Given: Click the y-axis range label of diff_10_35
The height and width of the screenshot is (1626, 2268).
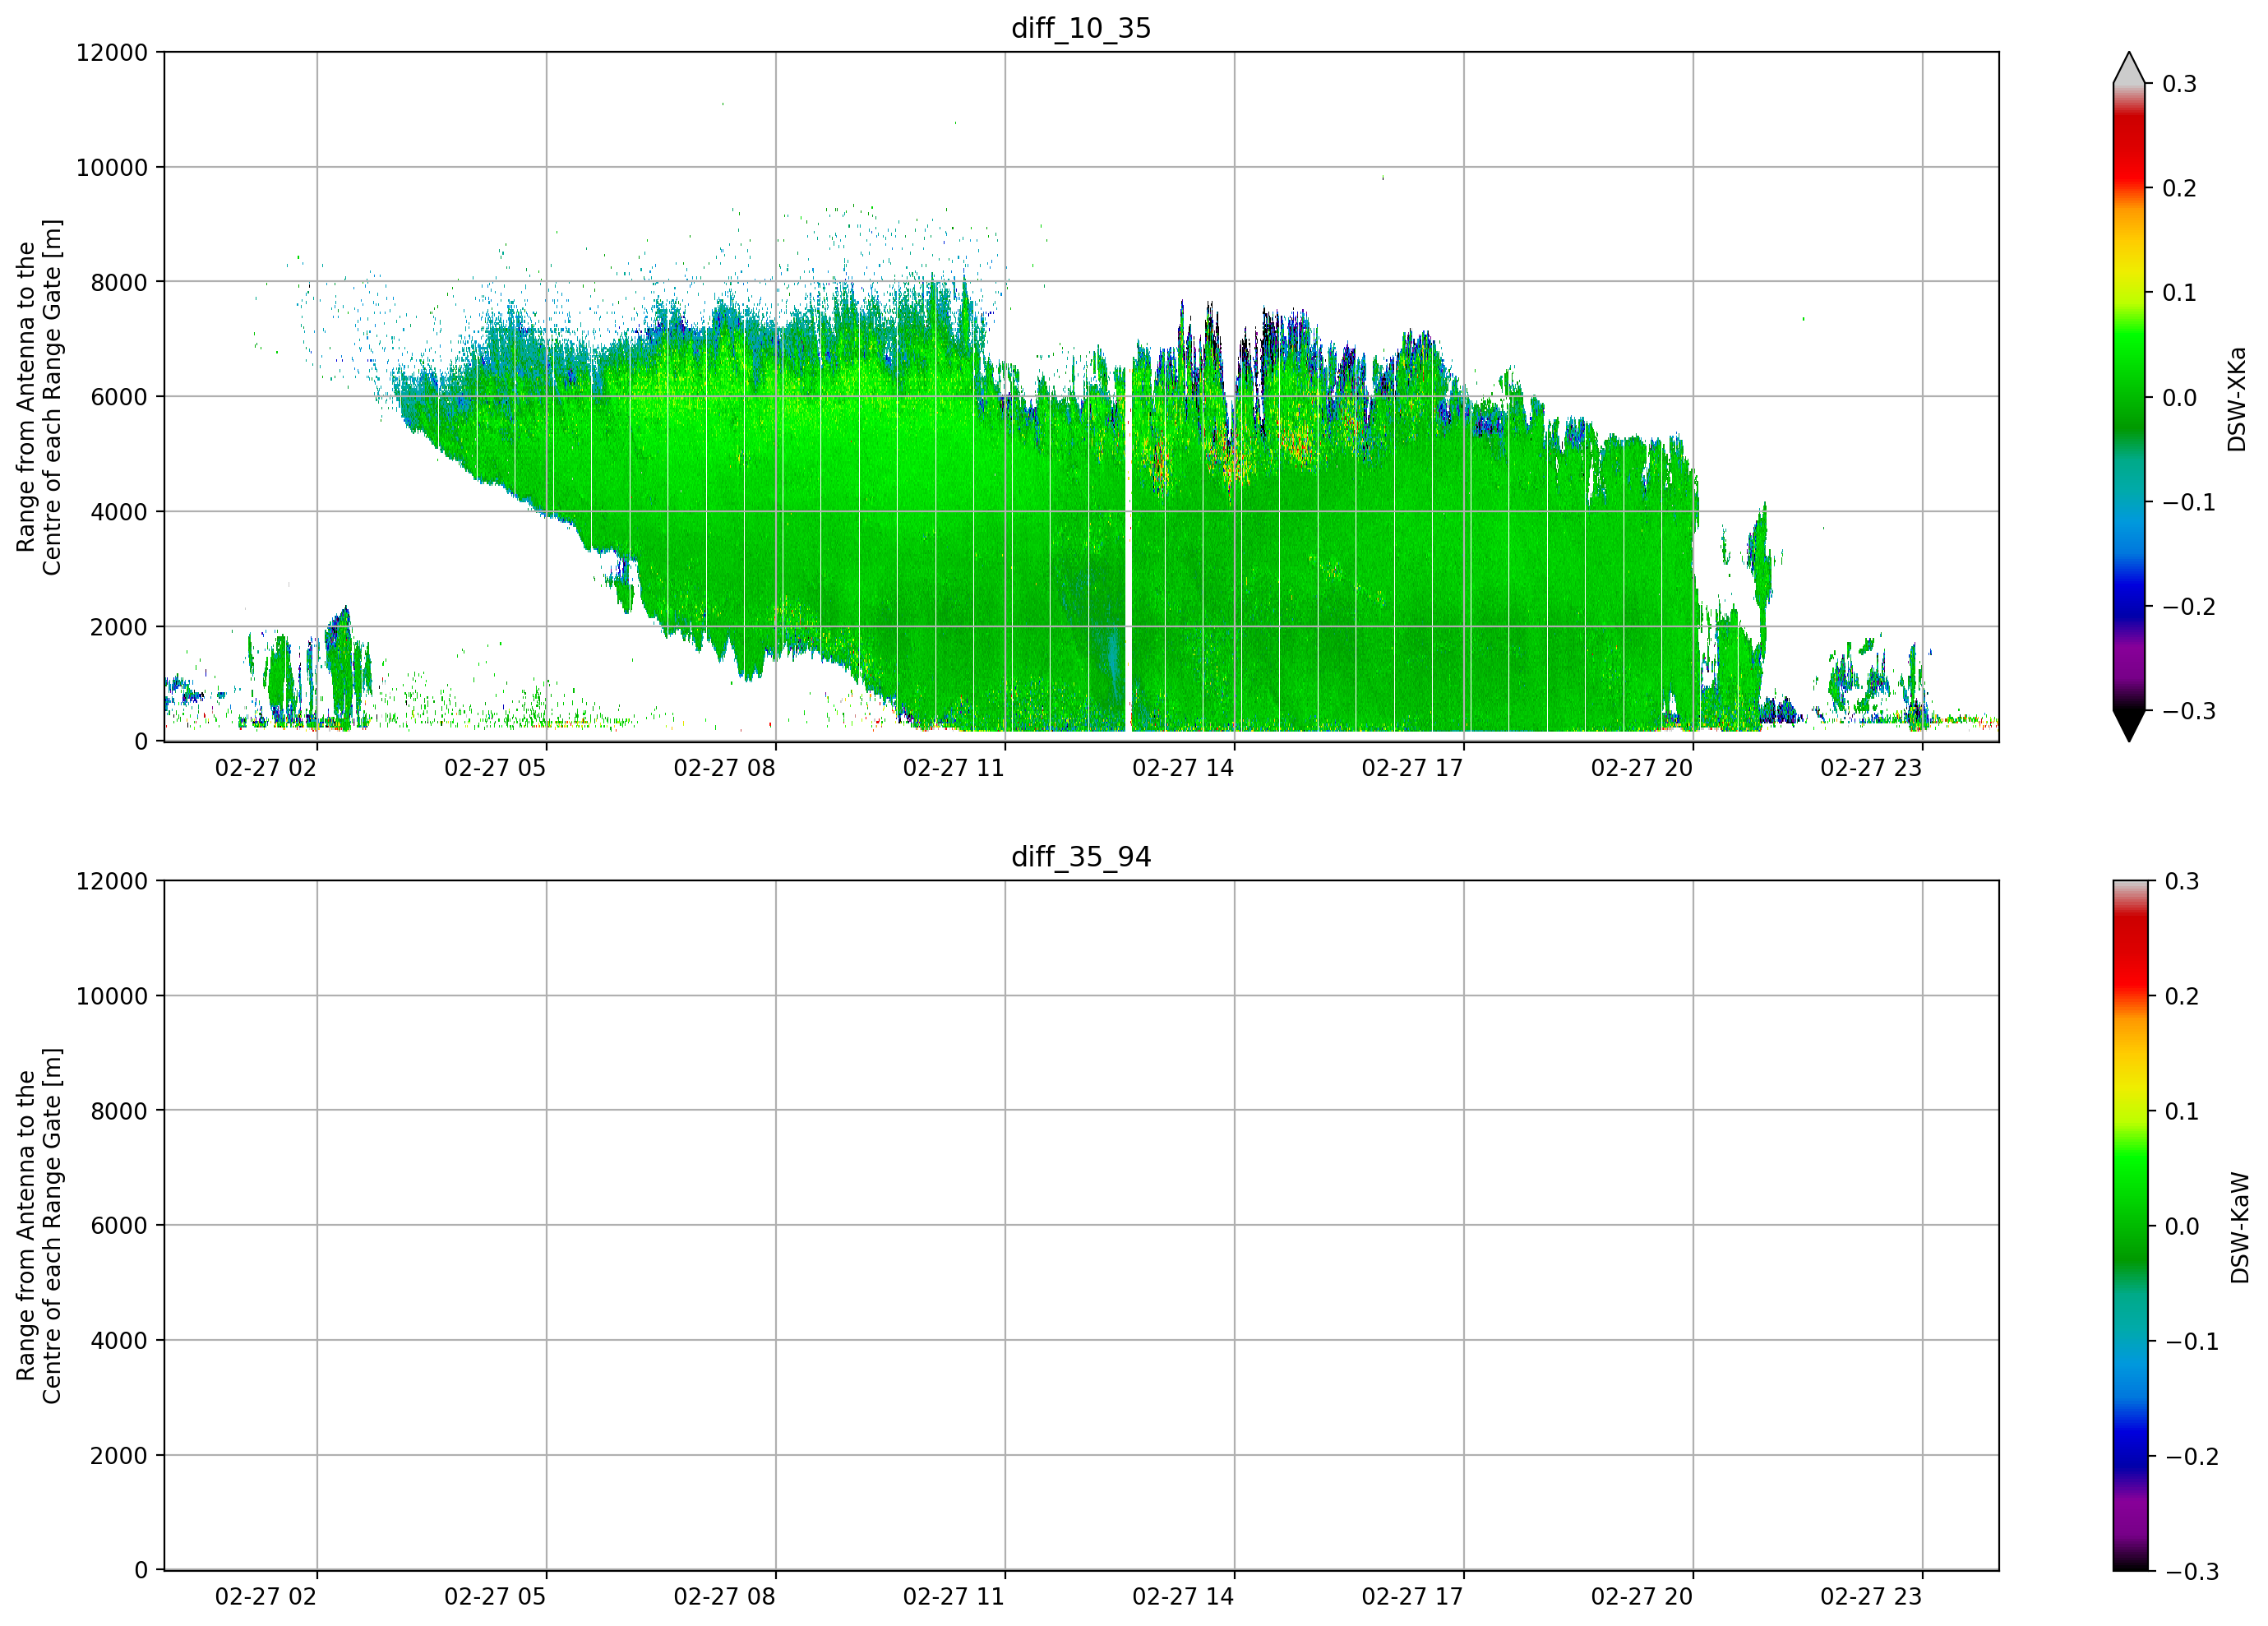Looking at the screenshot, I should coord(39,397).
